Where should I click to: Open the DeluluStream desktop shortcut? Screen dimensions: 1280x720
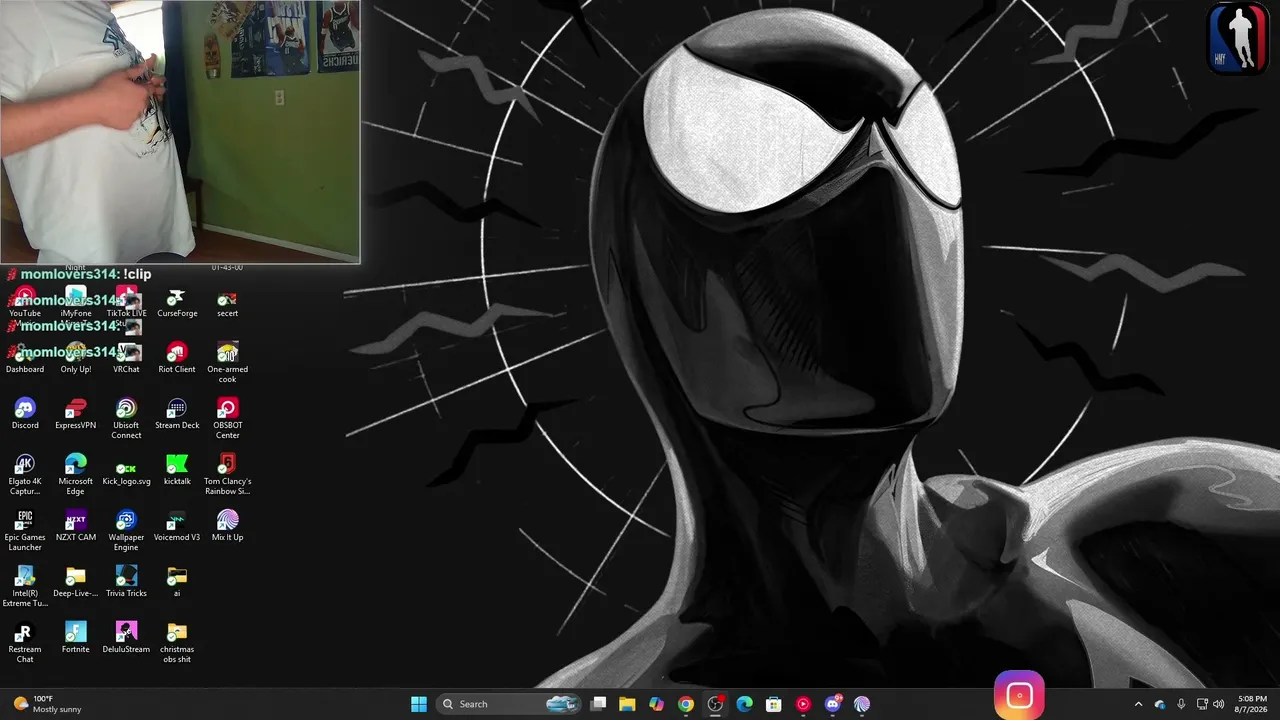coord(126,639)
